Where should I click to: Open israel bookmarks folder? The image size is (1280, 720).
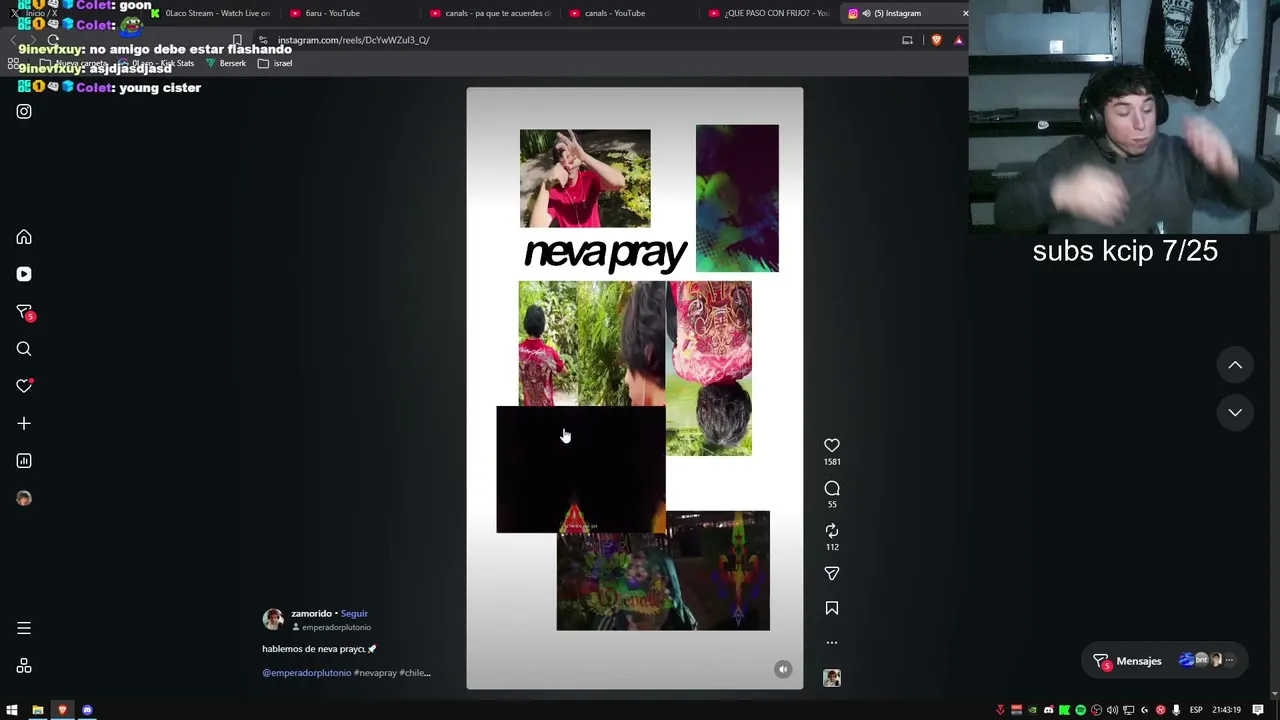[275, 63]
